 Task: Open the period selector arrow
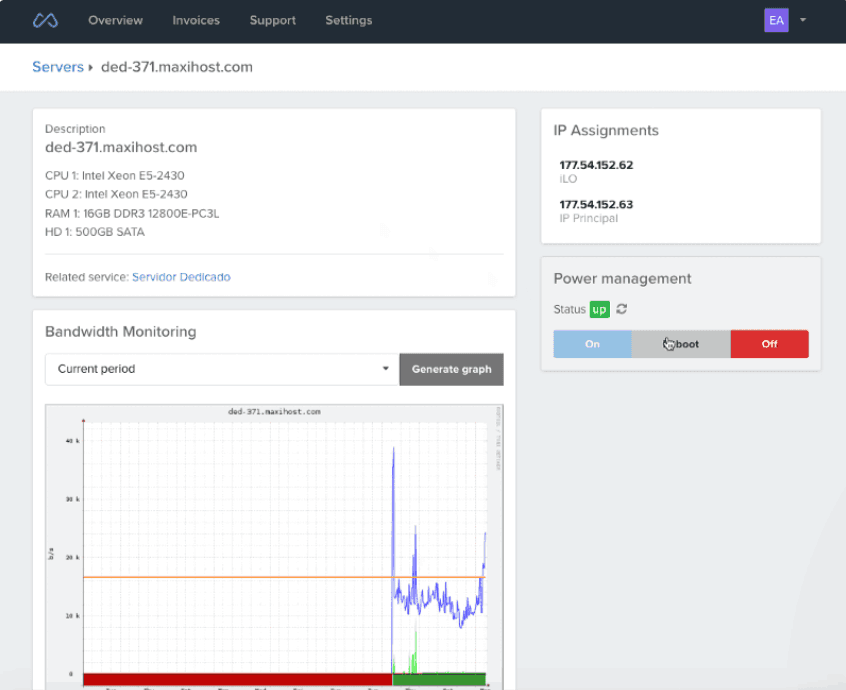(386, 369)
